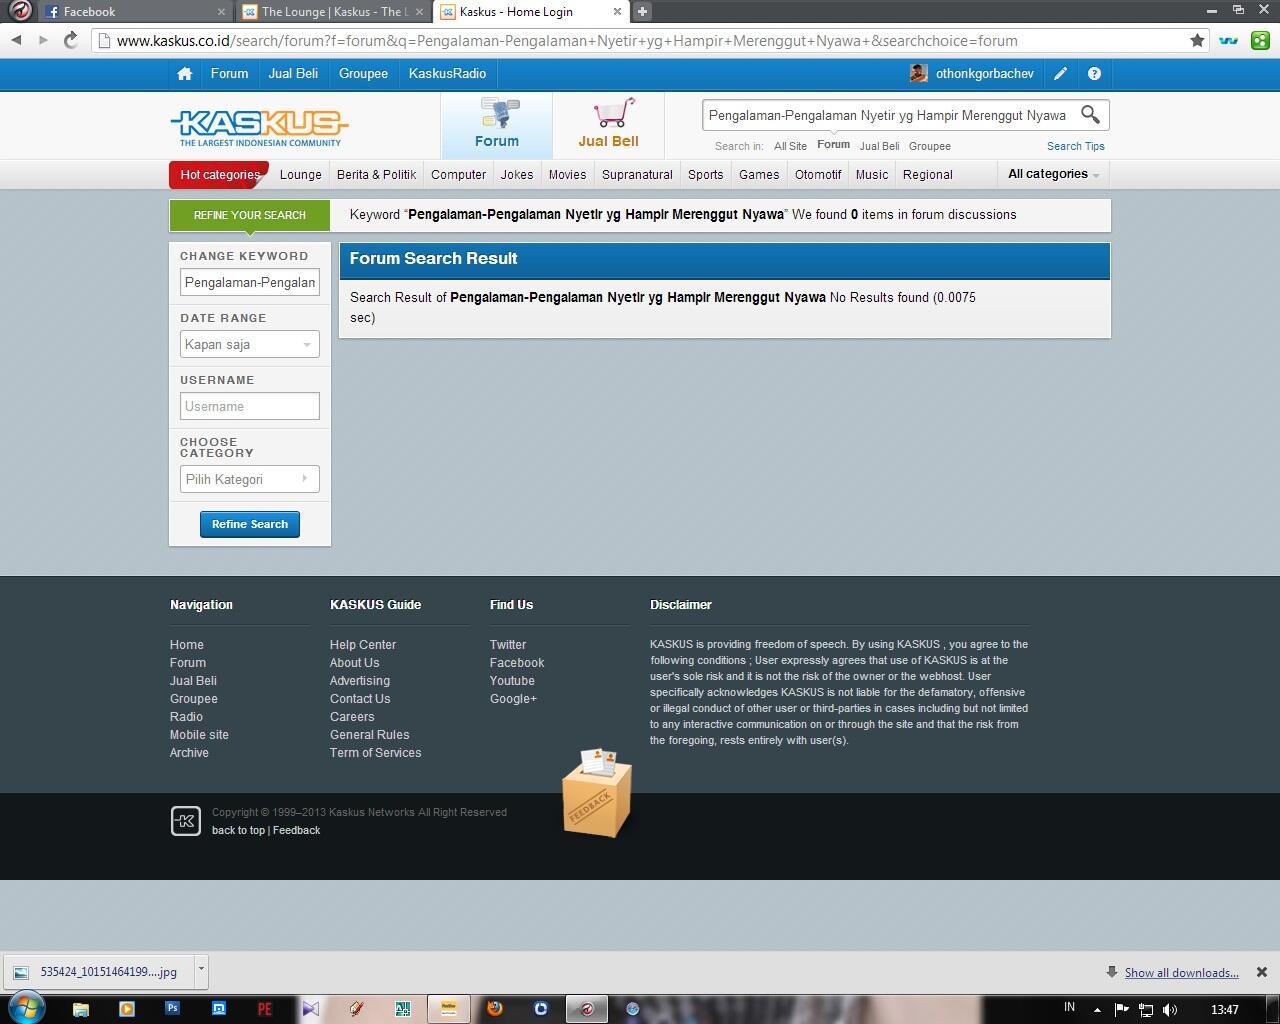The width and height of the screenshot is (1280, 1024).
Task: Open the Date Range dropdown
Action: pyautogui.click(x=250, y=344)
